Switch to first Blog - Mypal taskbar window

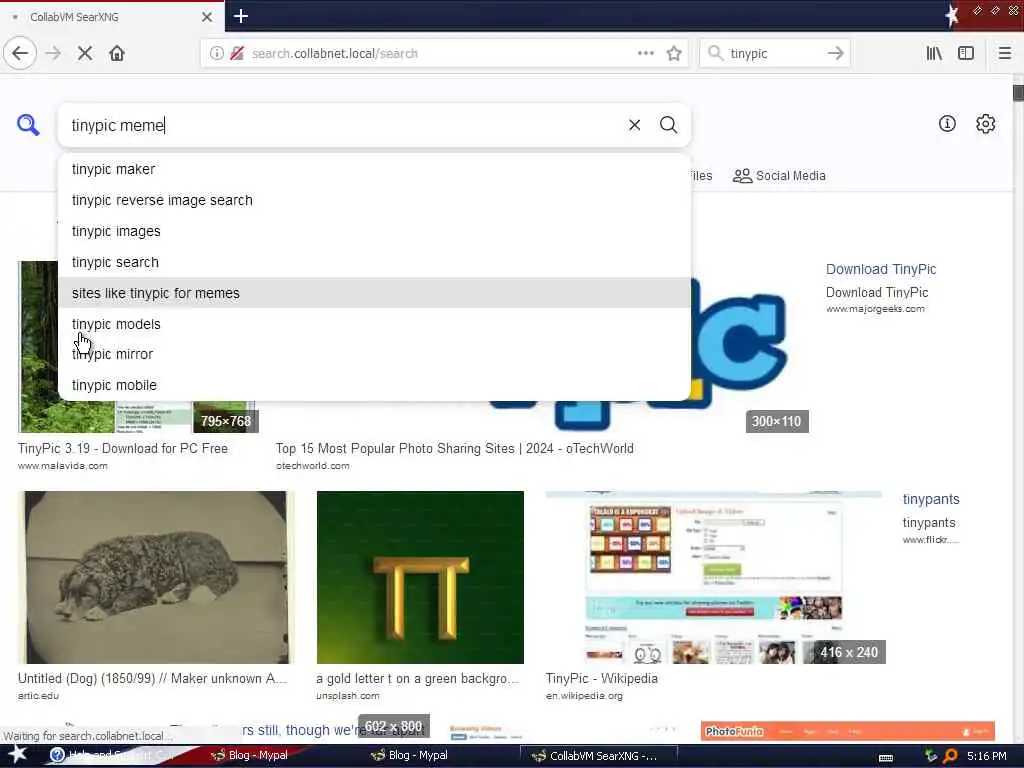(x=249, y=755)
